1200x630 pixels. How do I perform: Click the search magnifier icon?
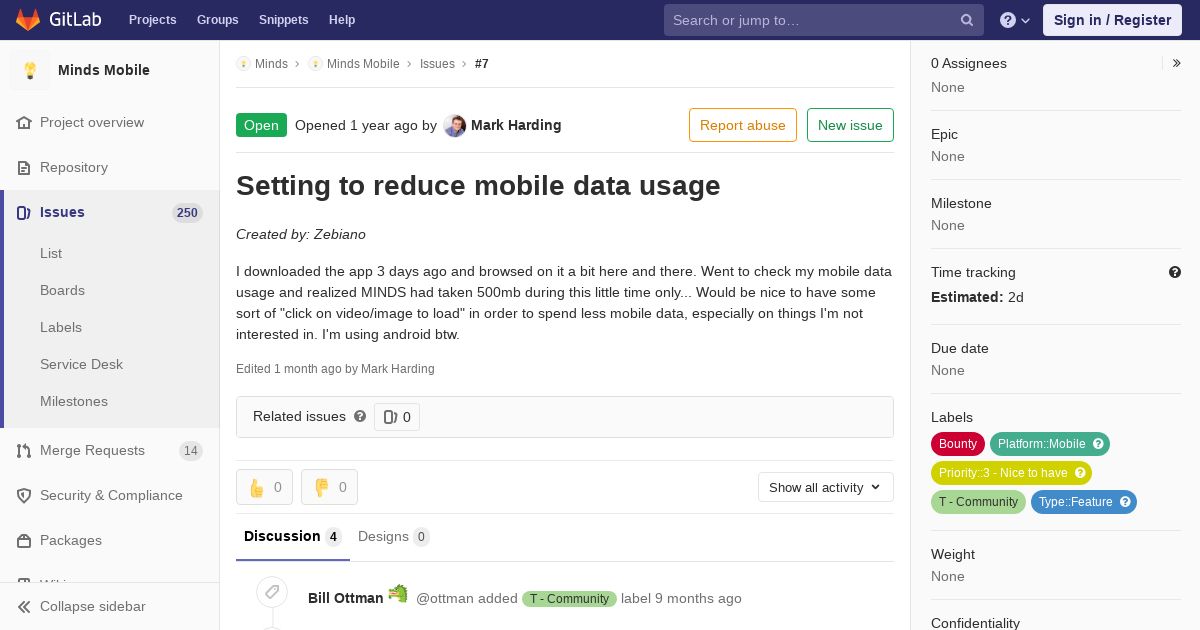(x=967, y=20)
